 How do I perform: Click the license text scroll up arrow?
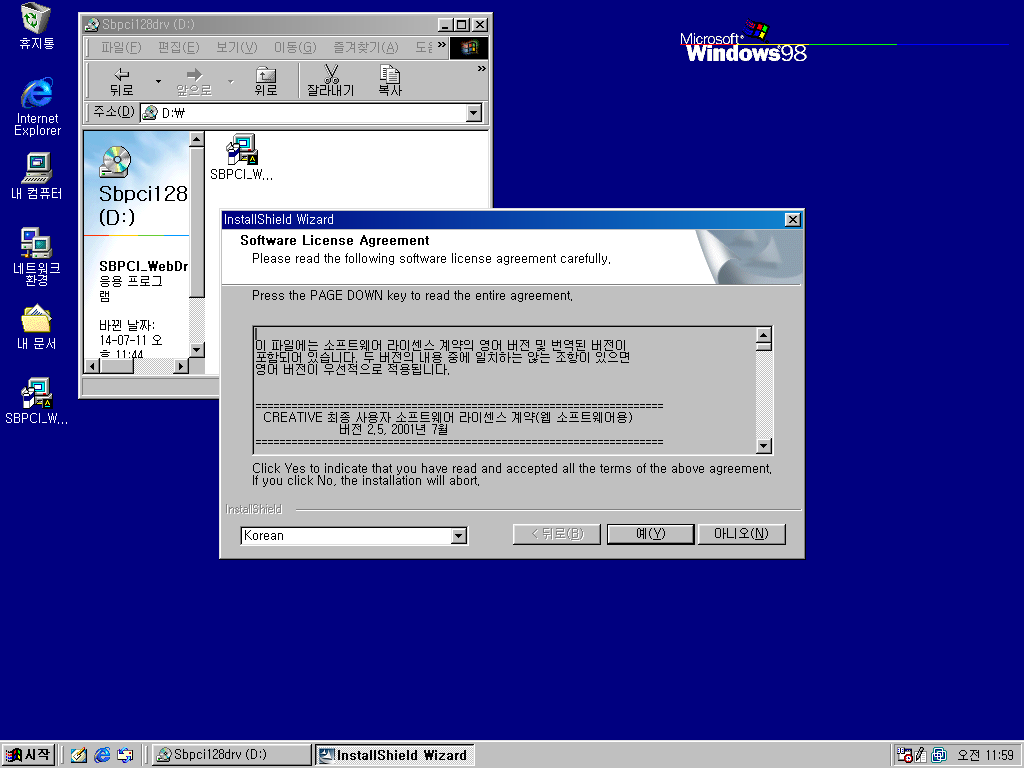click(x=763, y=336)
